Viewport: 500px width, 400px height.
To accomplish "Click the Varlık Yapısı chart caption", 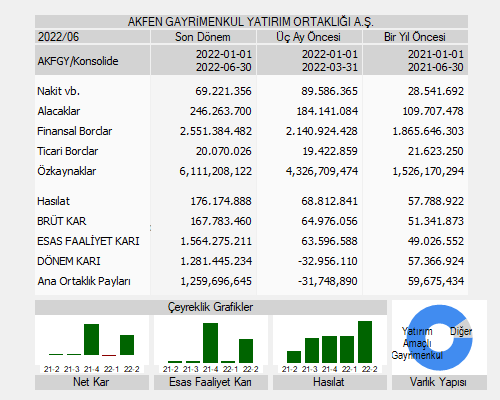I will (x=439, y=382).
